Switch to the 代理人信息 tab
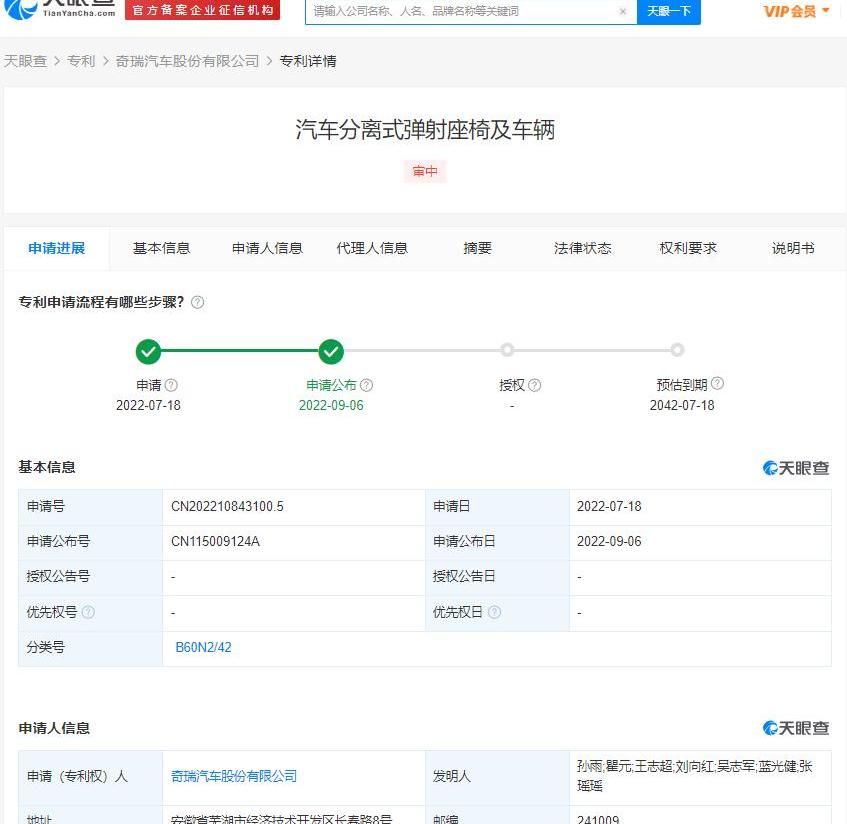Viewport: 847px width, 824px height. pyautogui.click(x=372, y=249)
